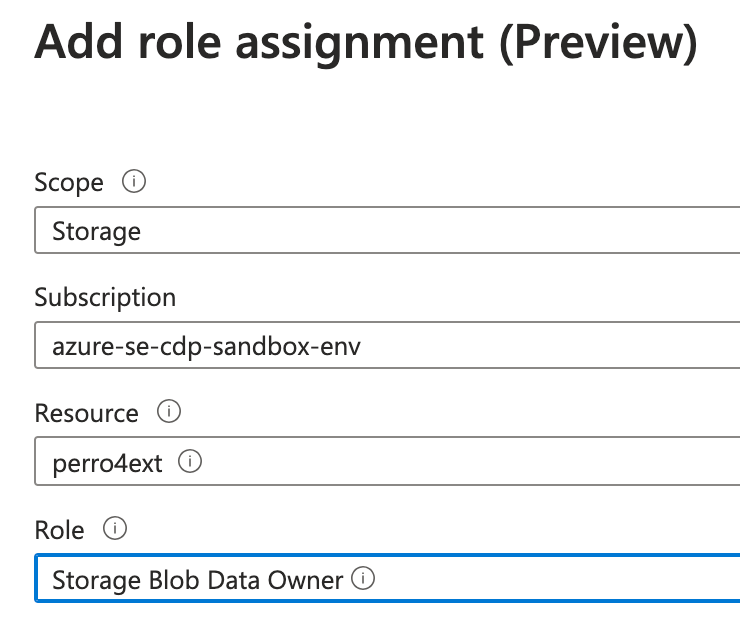This screenshot has height=618, width=740.
Task: Open the Resource dropdown showing perro4ext
Action: (387, 461)
